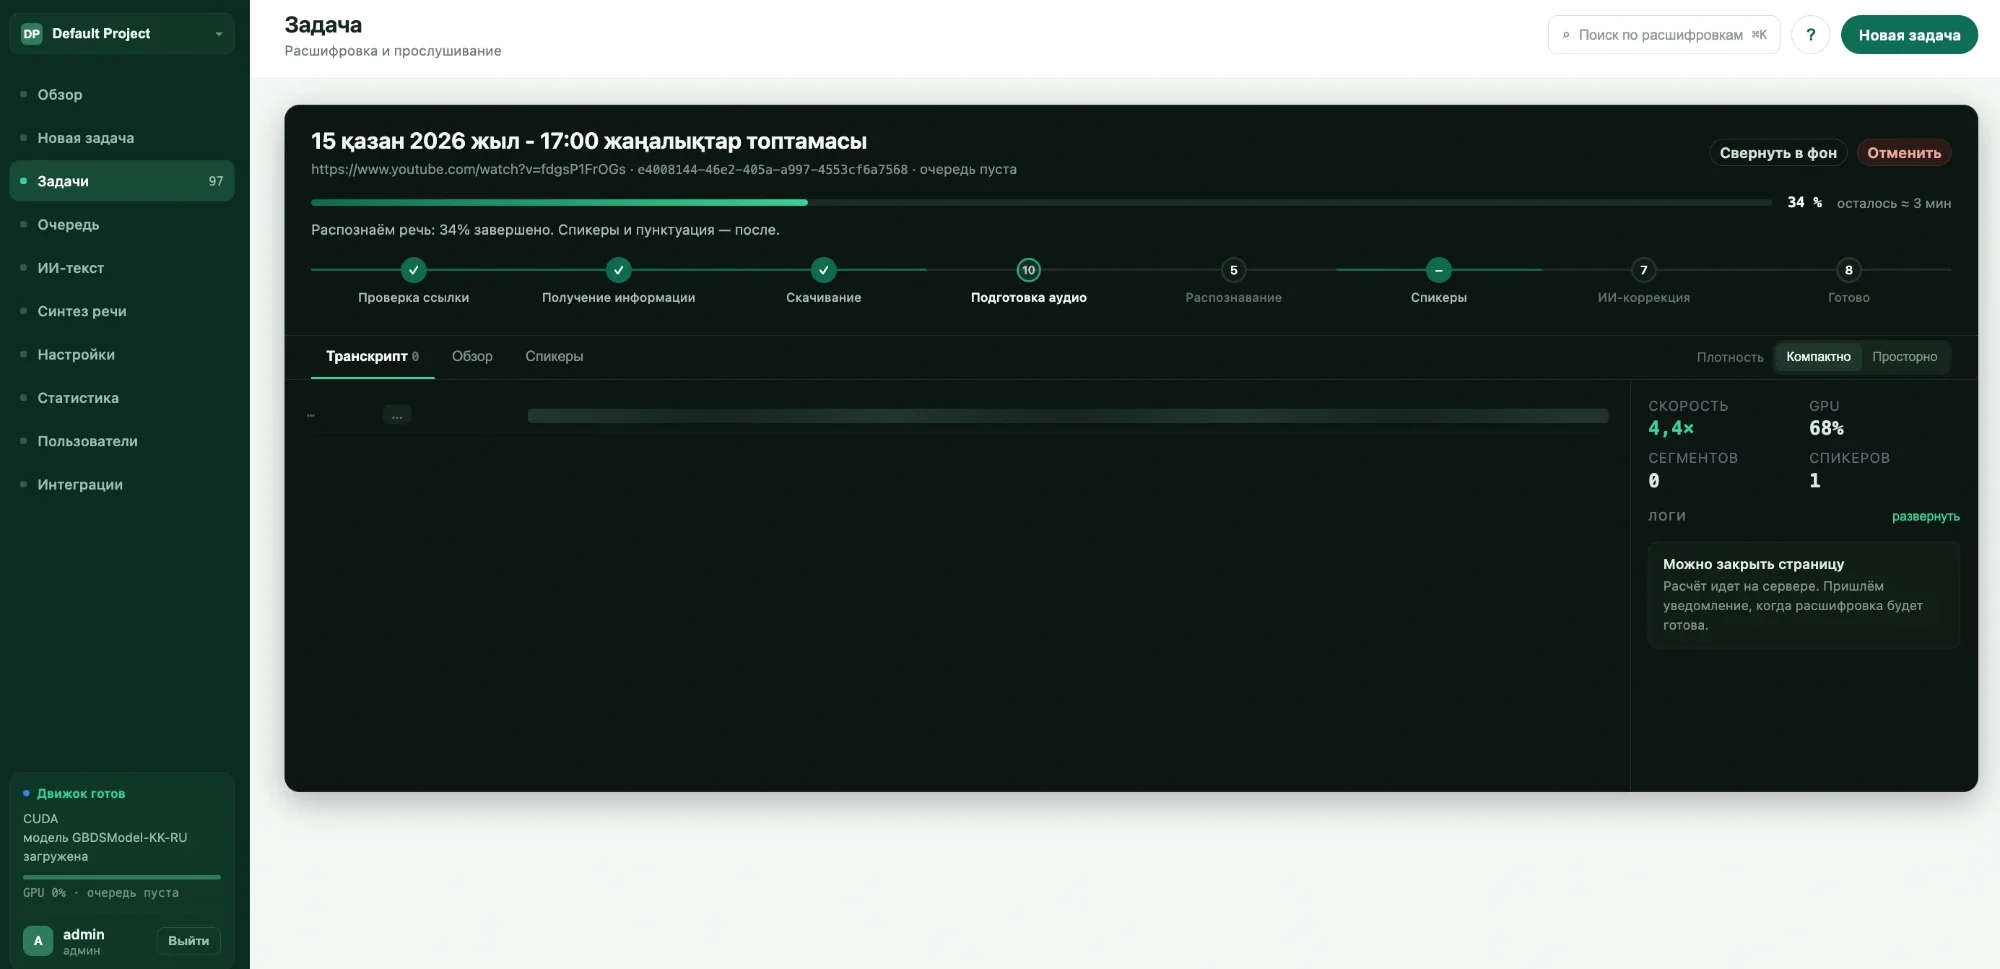
Task: Click the GPU 68% value
Action: coord(1826,428)
